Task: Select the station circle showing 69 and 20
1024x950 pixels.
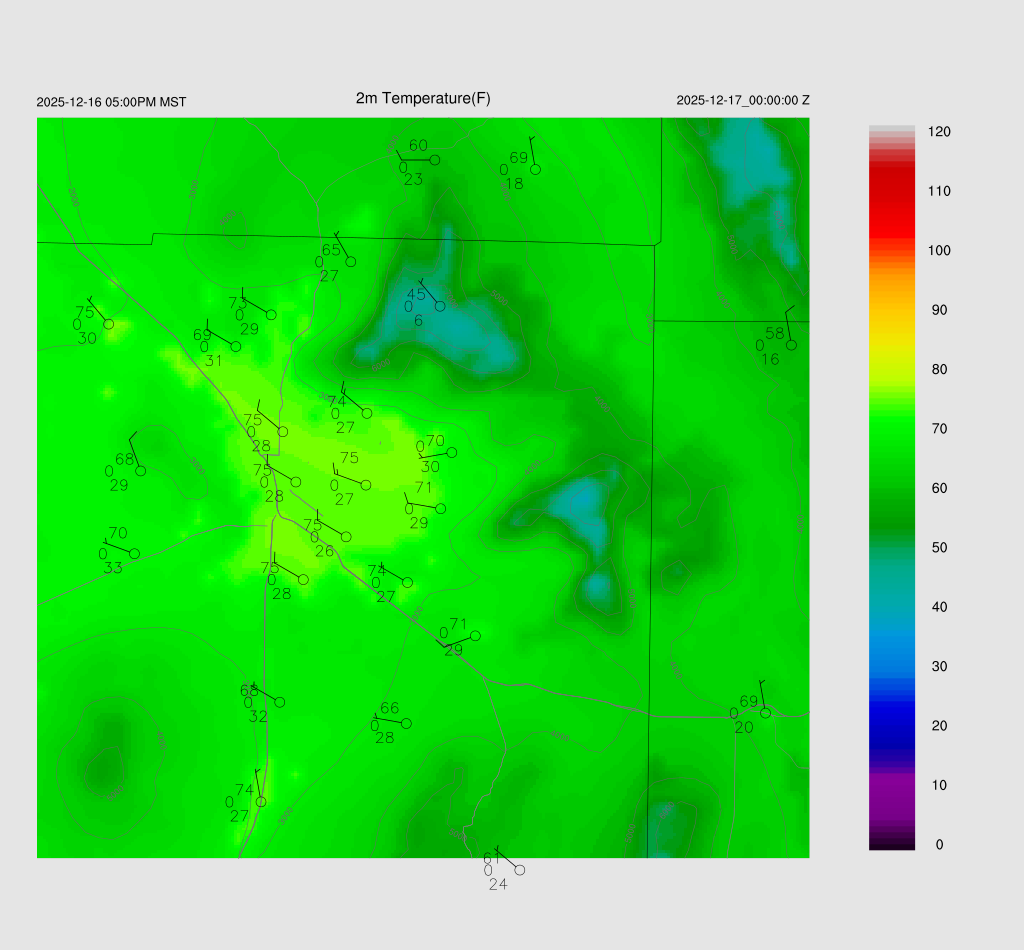Action: [765, 713]
